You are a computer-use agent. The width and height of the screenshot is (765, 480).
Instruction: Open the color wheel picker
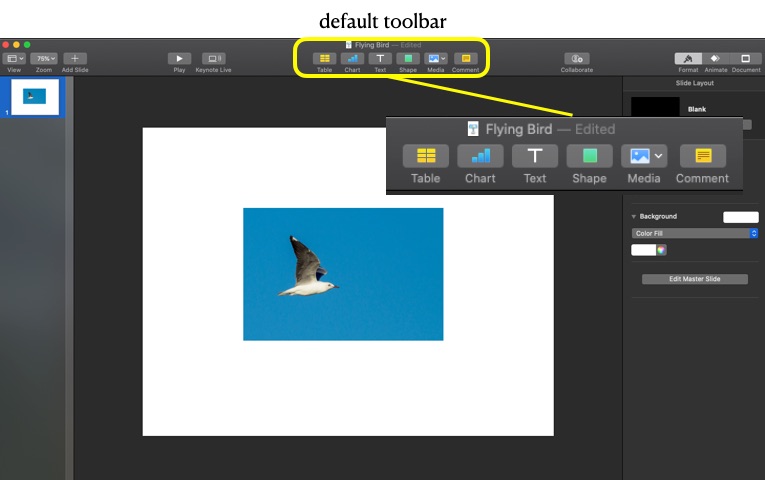(x=661, y=250)
